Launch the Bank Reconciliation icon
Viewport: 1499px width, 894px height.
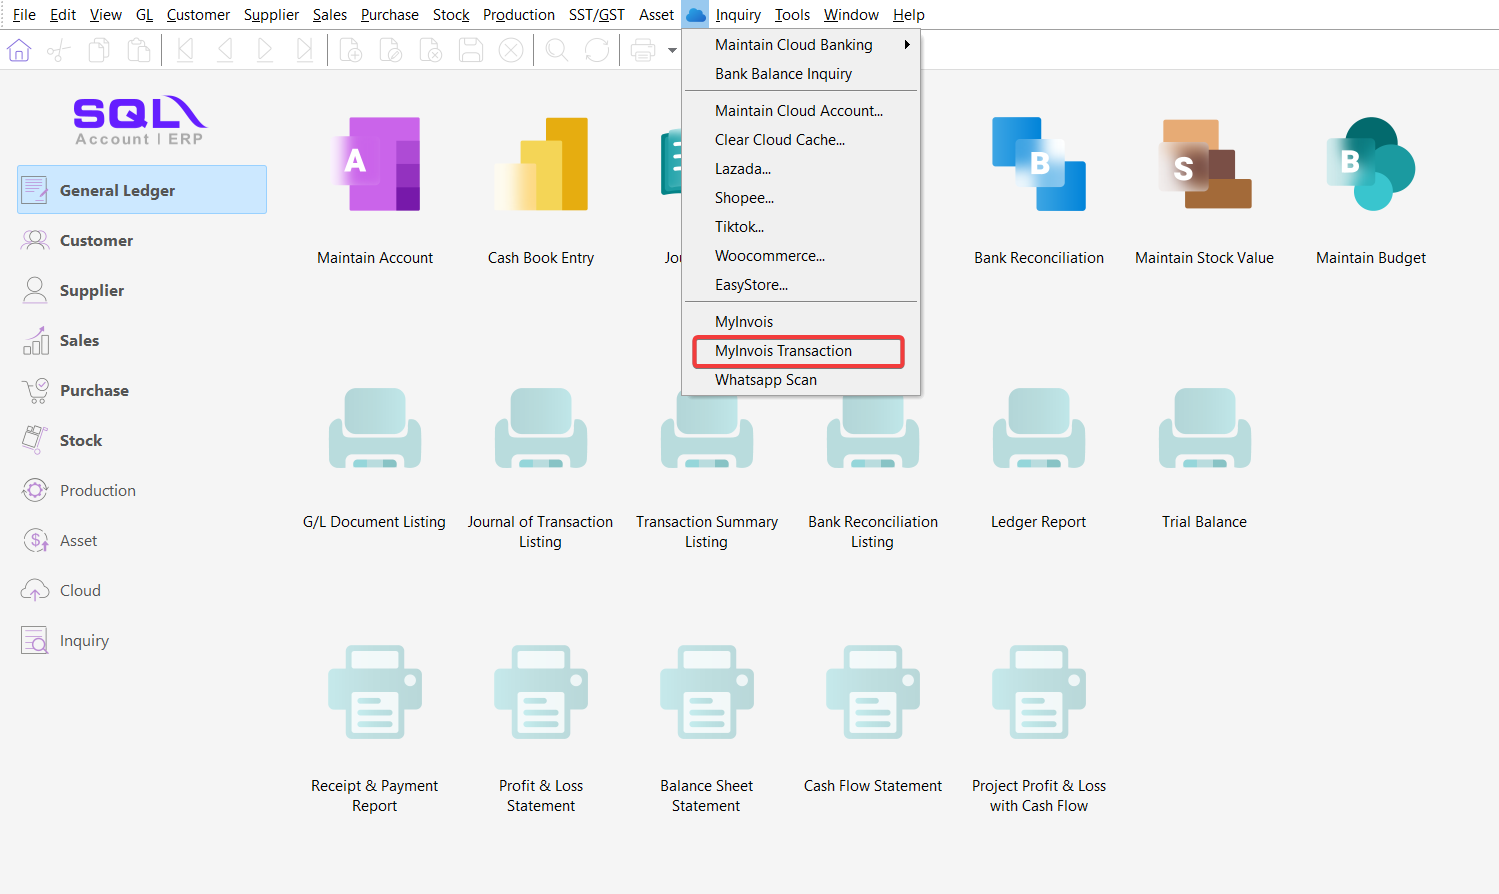click(x=1039, y=165)
